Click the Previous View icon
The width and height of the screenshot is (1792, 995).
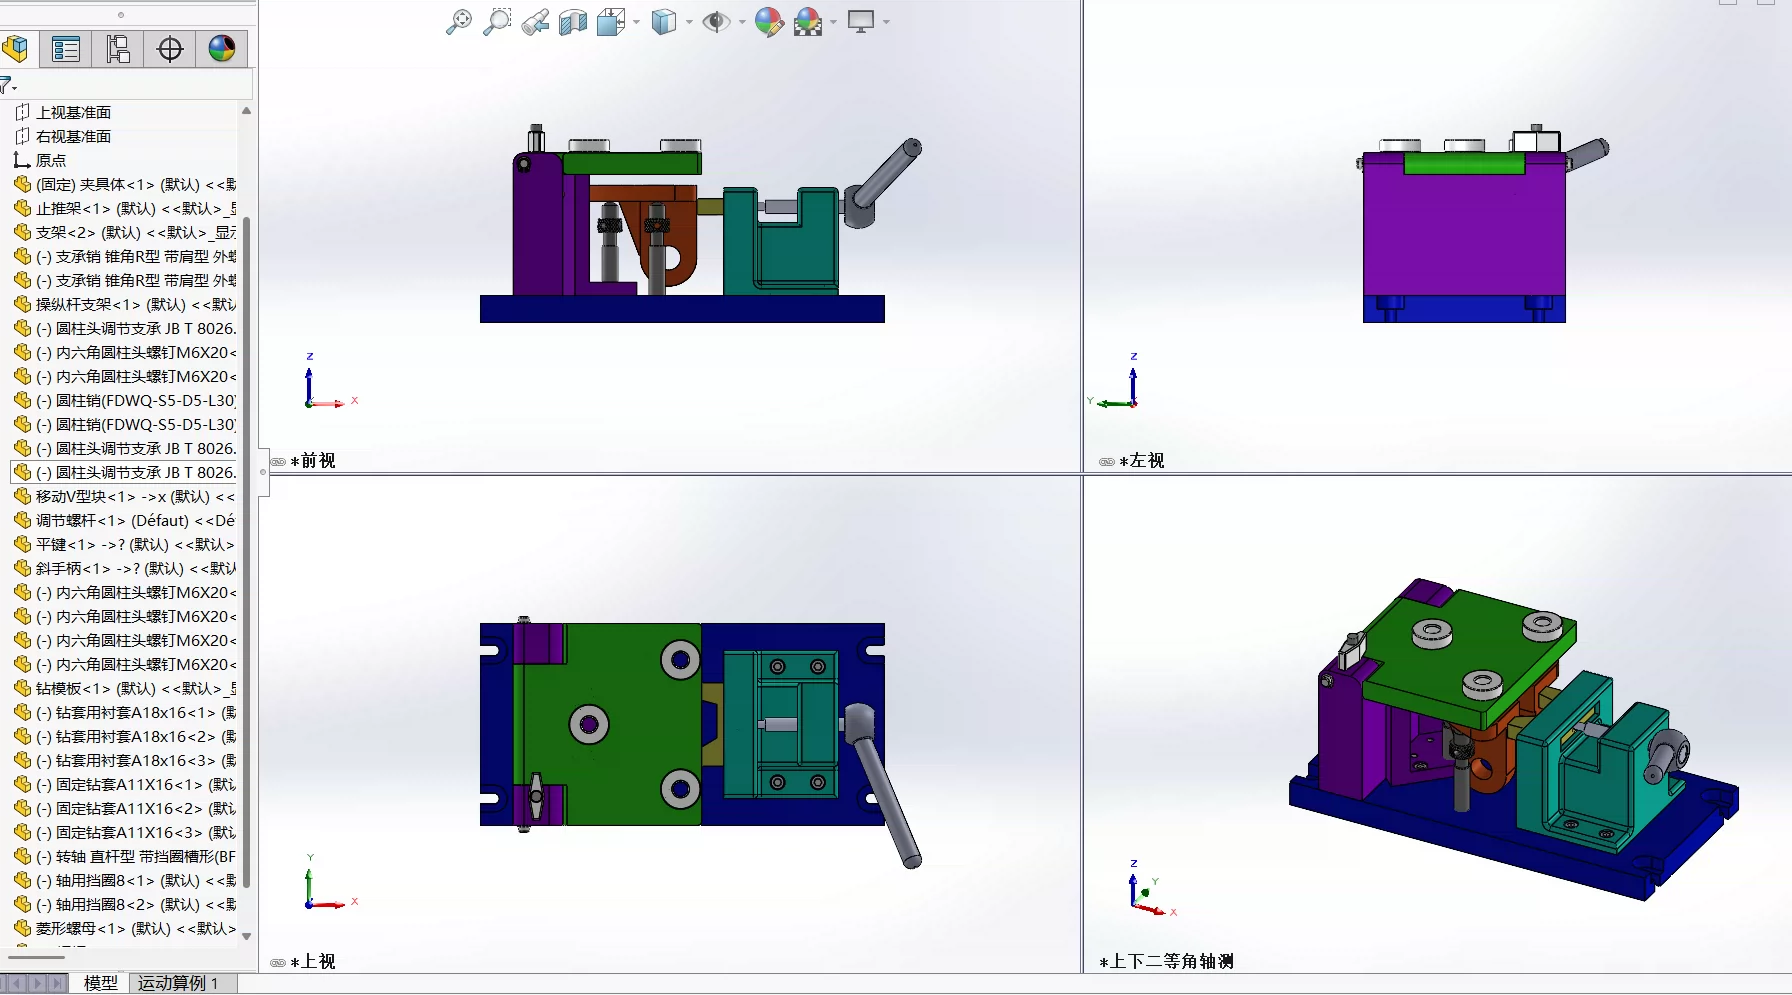click(535, 22)
